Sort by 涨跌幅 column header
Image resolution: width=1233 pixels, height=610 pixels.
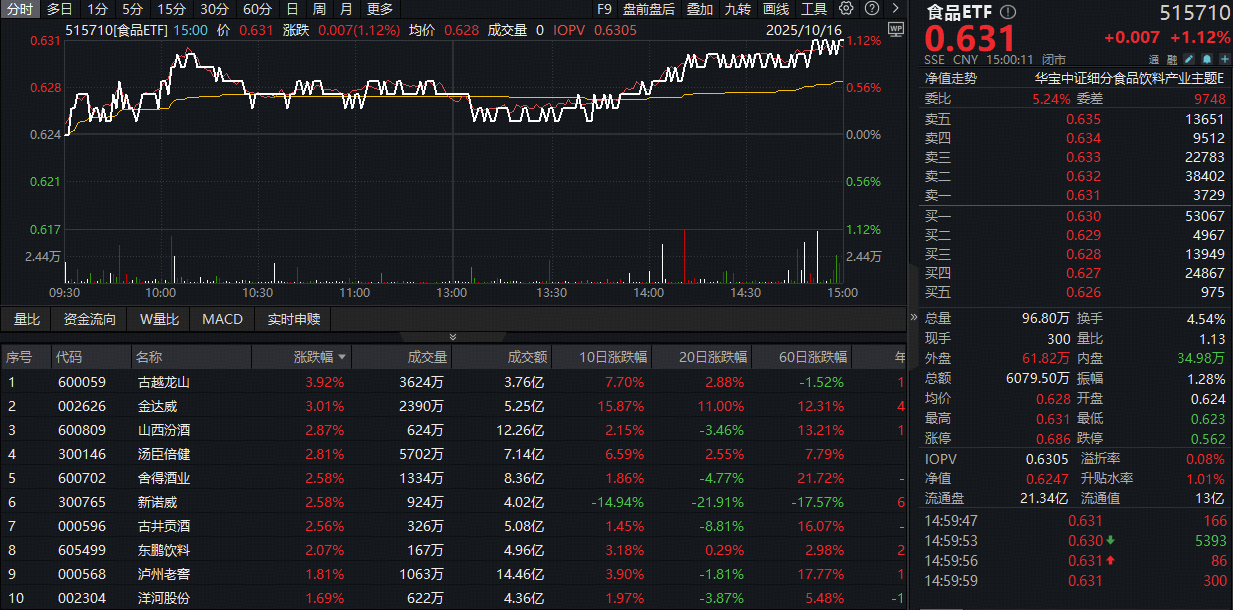(x=319, y=357)
